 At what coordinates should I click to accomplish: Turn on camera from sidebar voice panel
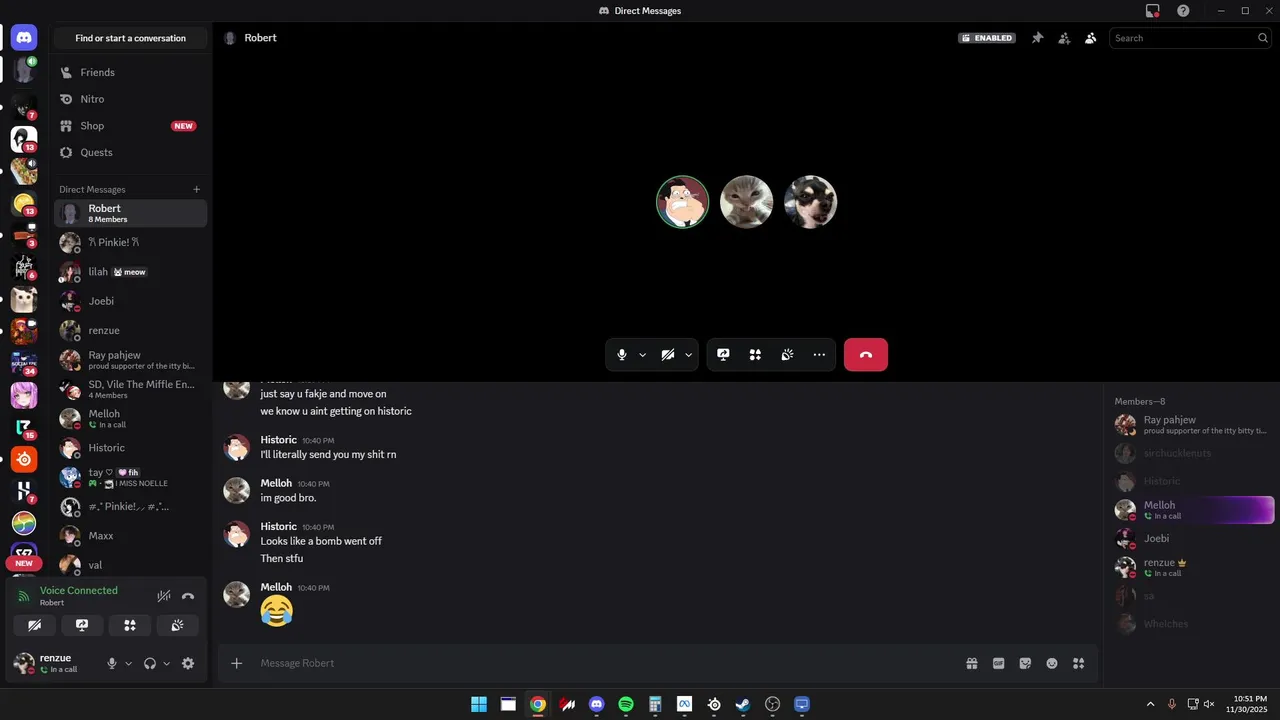pyautogui.click(x=34, y=625)
